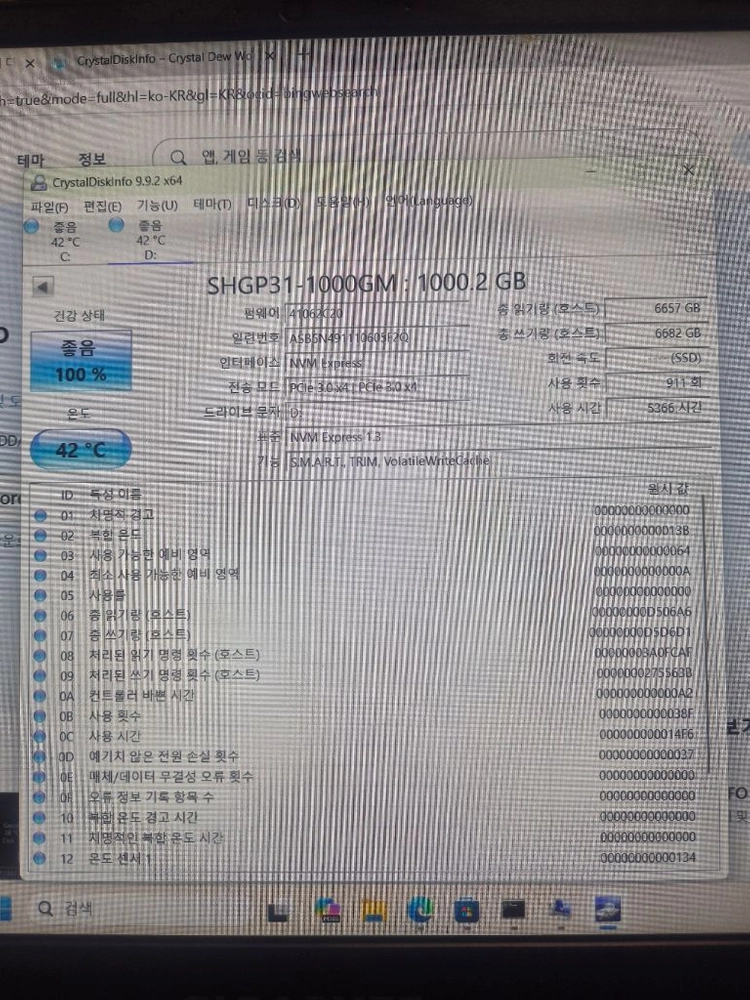Open the 디스크(D) menu

point(273,203)
